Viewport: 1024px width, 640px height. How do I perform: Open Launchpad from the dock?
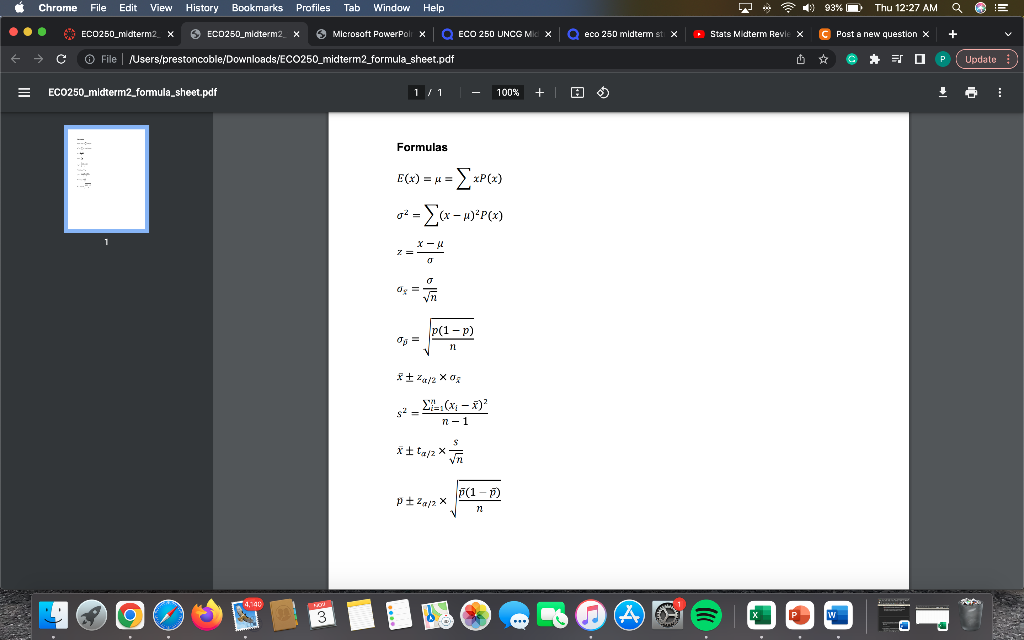pos(91,615)
